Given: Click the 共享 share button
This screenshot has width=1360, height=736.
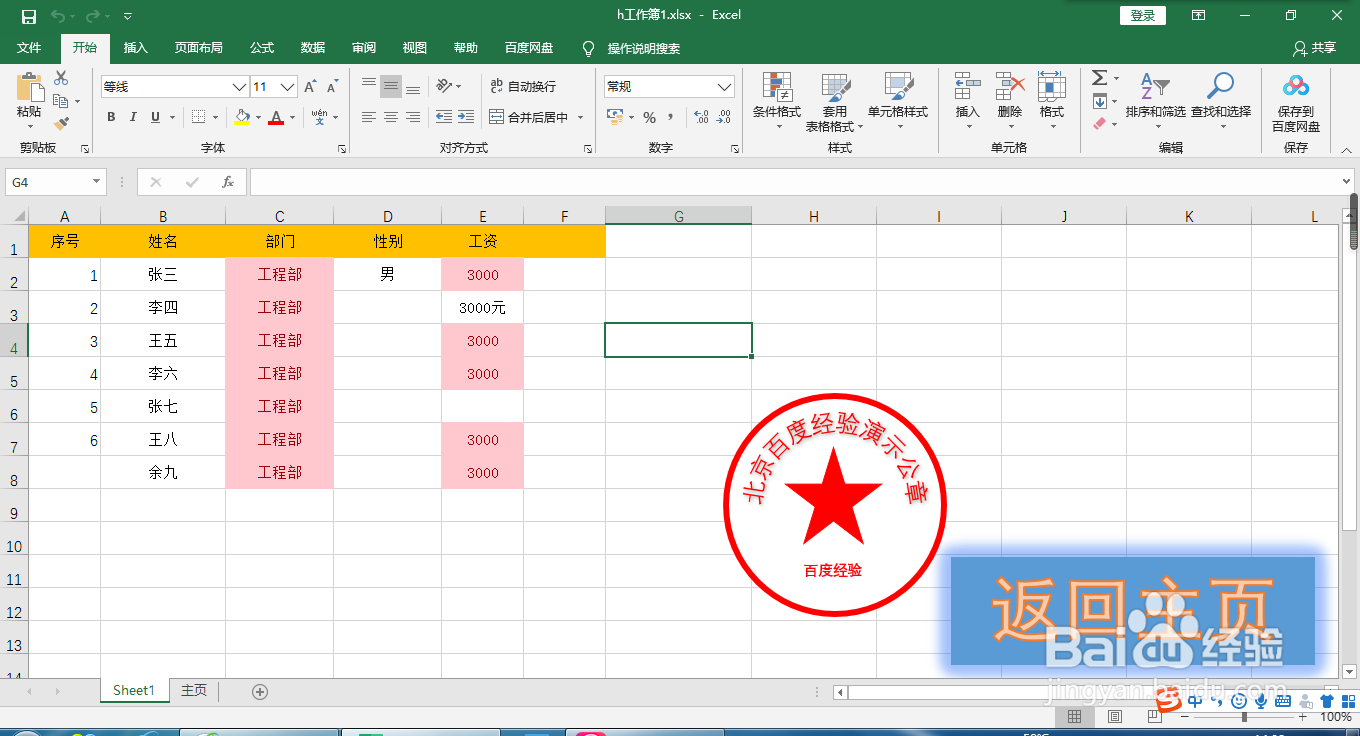Looking at the screenshot, I should (x=1314, y=48).
